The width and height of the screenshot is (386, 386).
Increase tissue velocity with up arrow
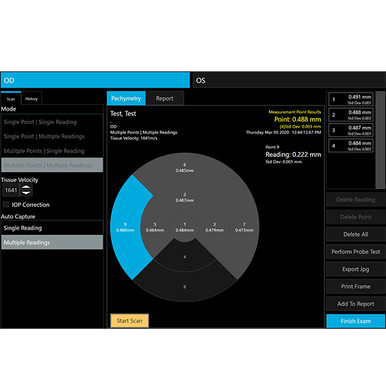point(26,187)
